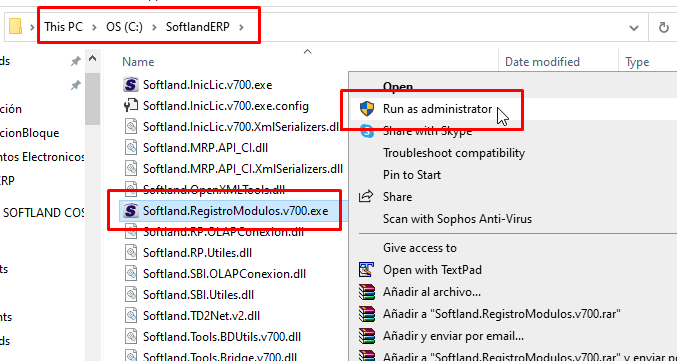
Task: Select the file name Softland.Tools.BDUtils.v700.dll
Action: tap(221, 337)
